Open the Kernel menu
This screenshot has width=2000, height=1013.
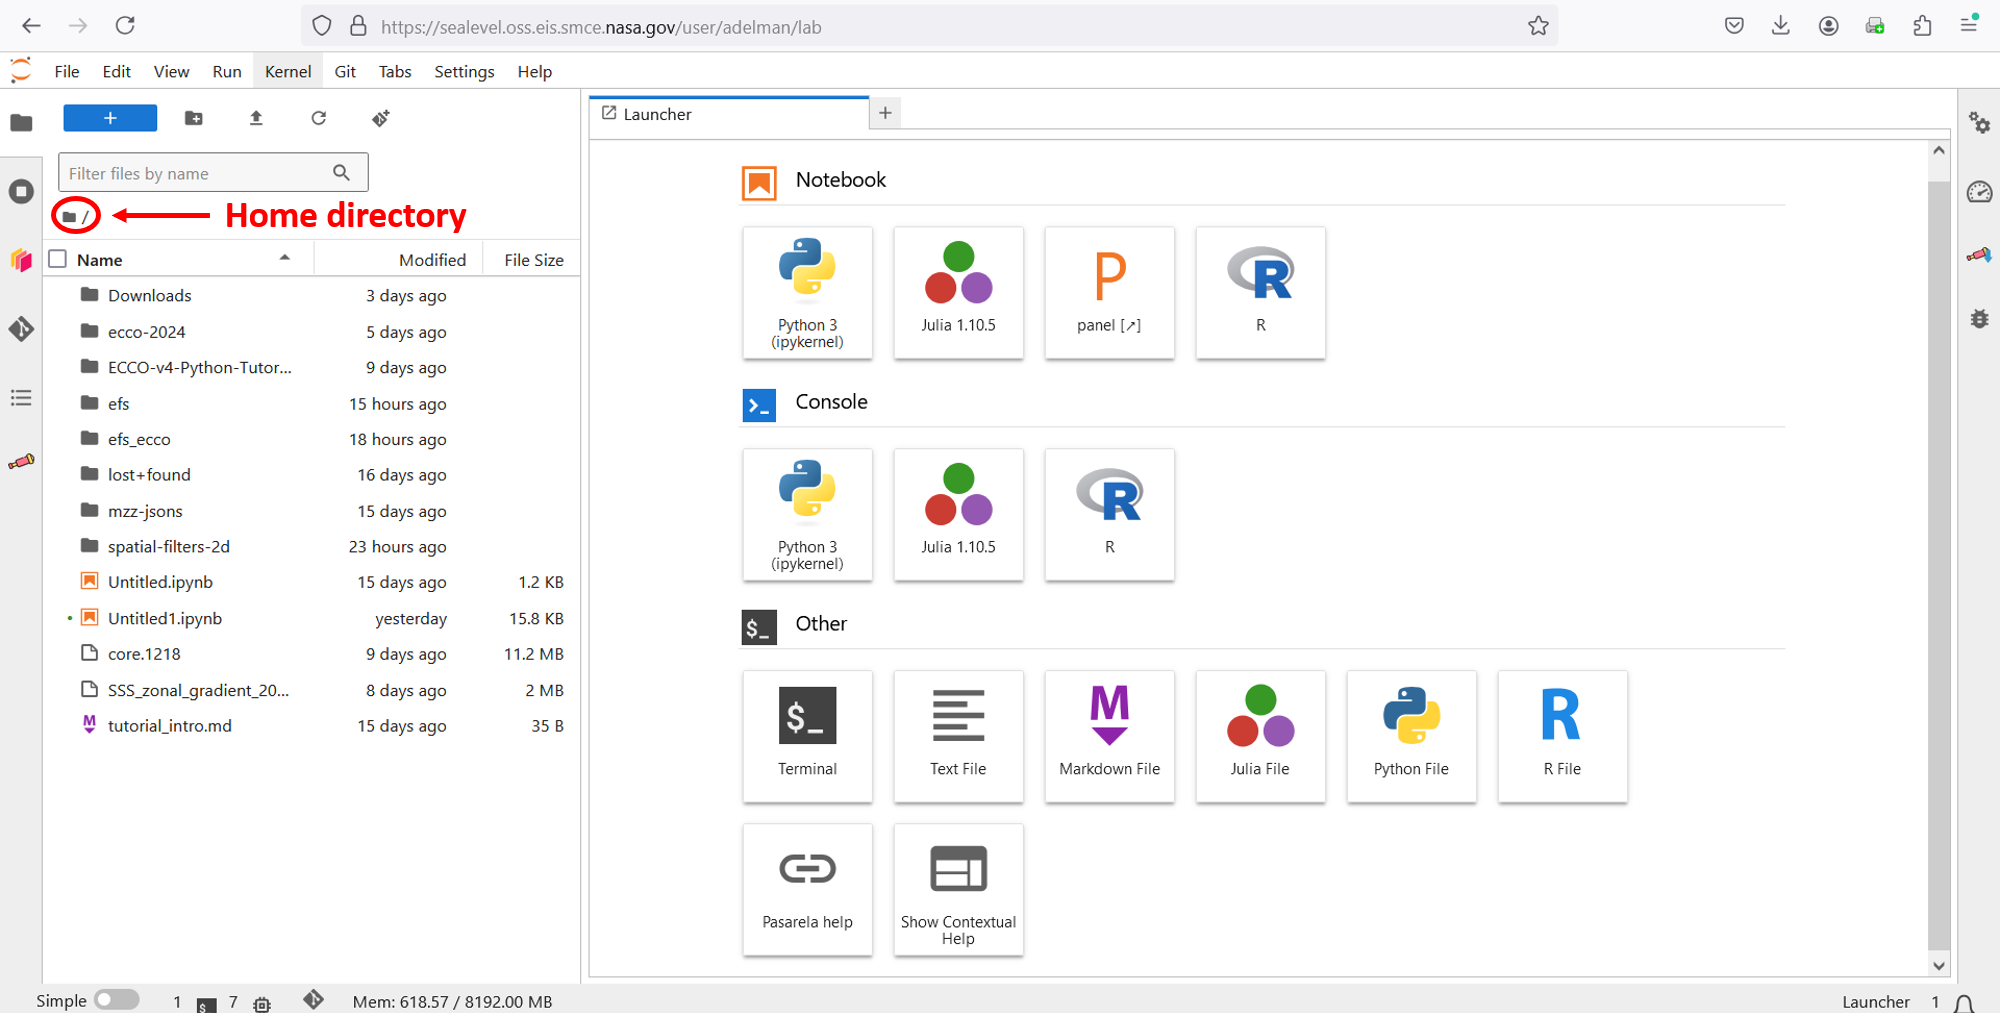pyautogui.click(x=288, y=71)
